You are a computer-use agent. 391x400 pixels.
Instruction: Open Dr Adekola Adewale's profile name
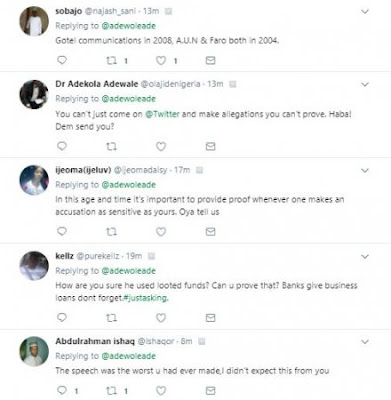pos(97,84)
